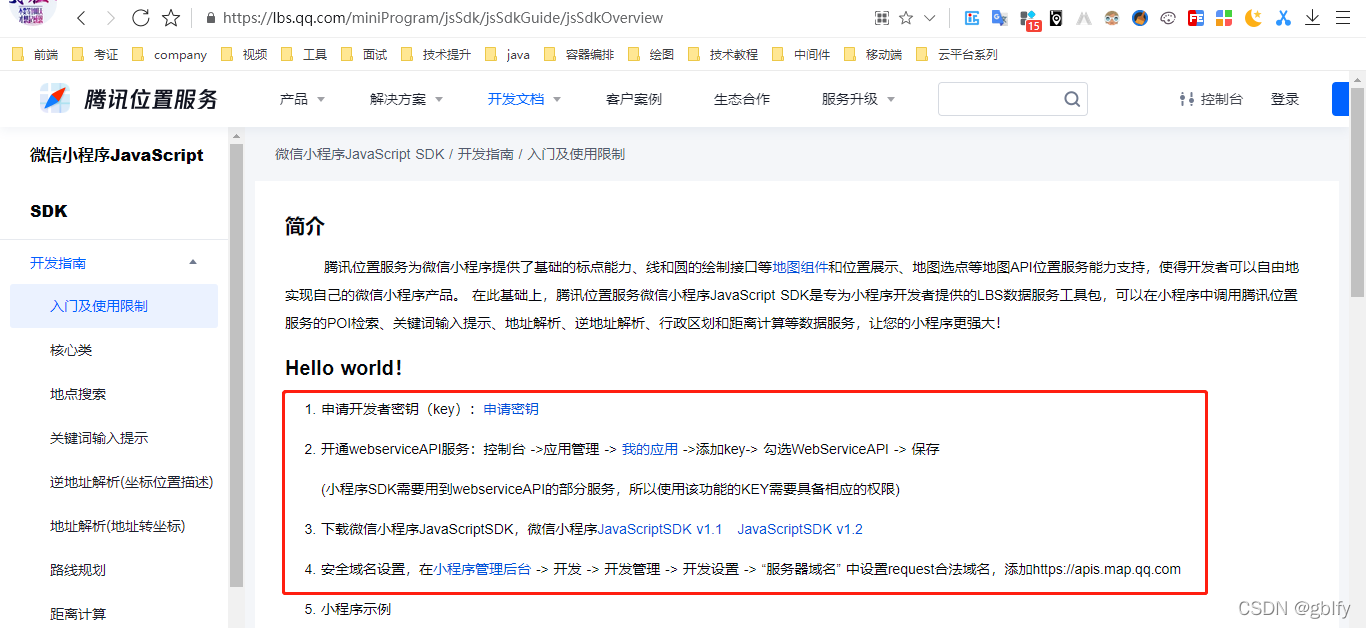Open the 技术提升 bookmark folder
The width and height of the screenshot is (1366, 628).
coord(435,54)
